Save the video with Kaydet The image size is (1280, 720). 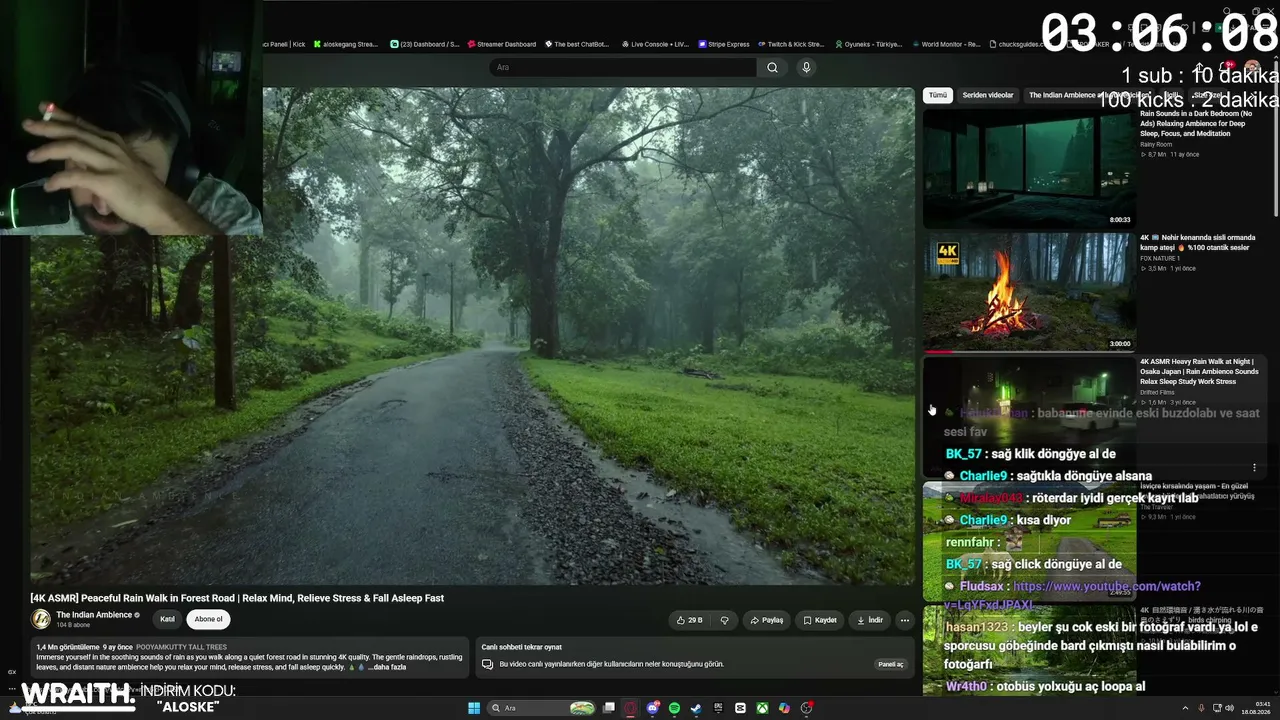point(820,620)
